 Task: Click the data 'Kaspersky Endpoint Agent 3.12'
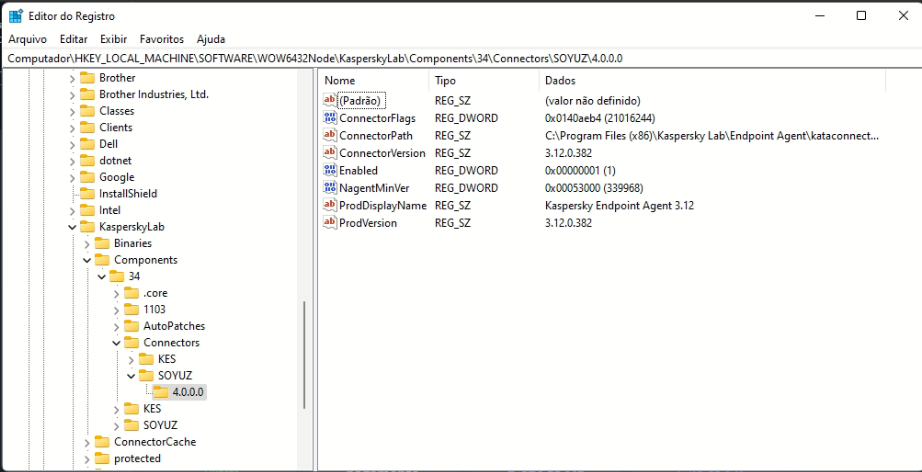(619, 206)
